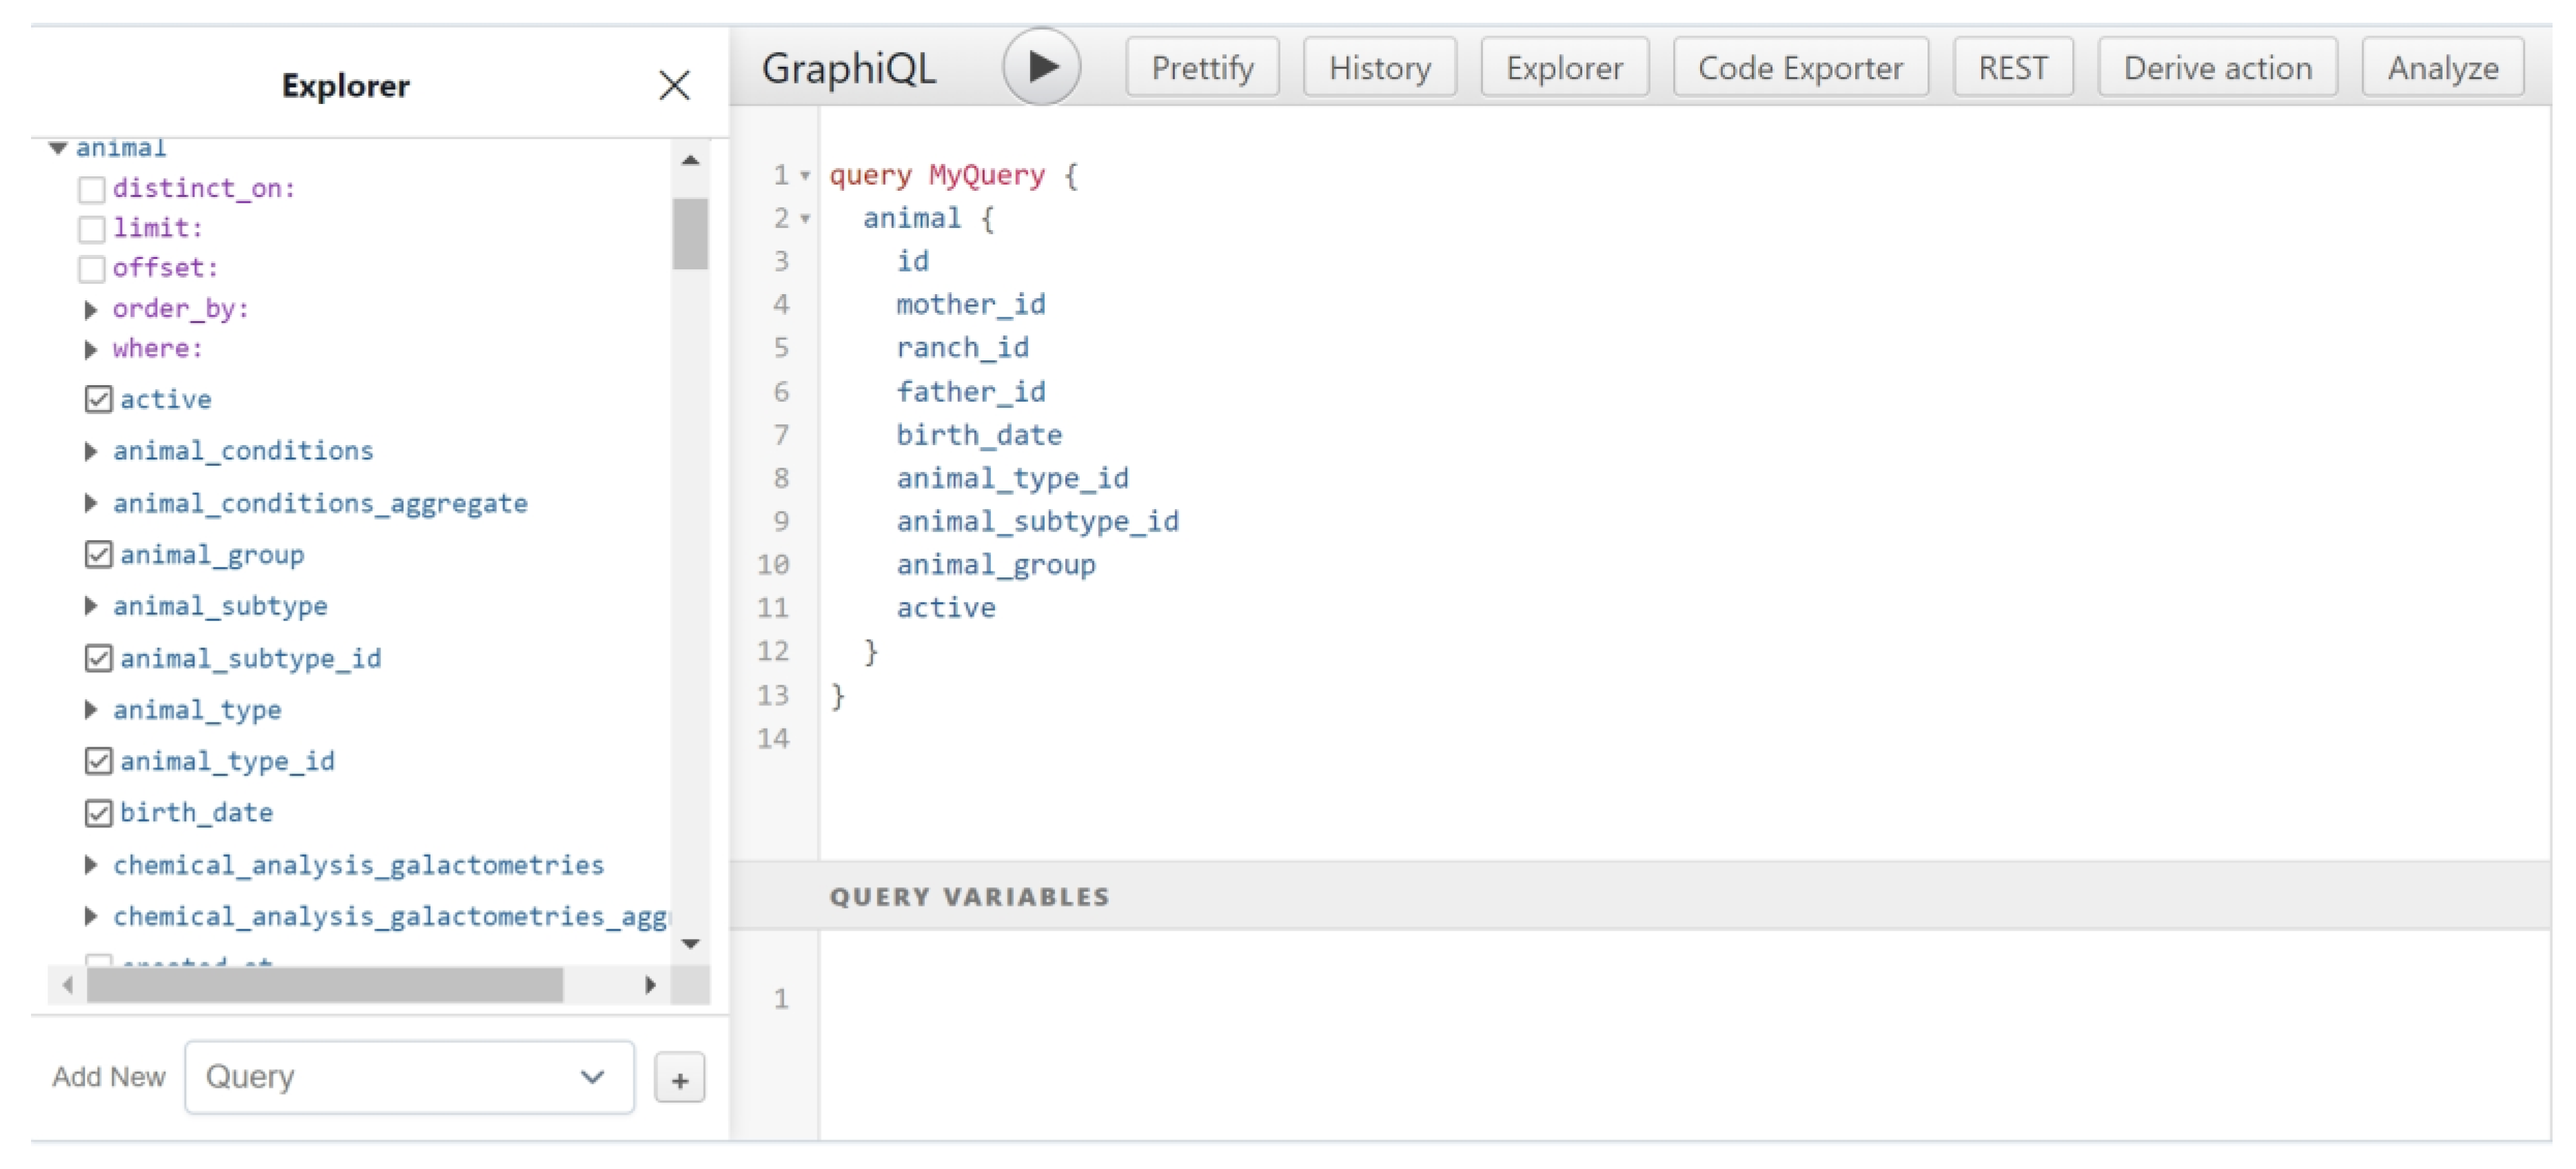Screen dimensions: 2576x1169
Task: Close the Explorer panel with the X
Action: point(675,85)
